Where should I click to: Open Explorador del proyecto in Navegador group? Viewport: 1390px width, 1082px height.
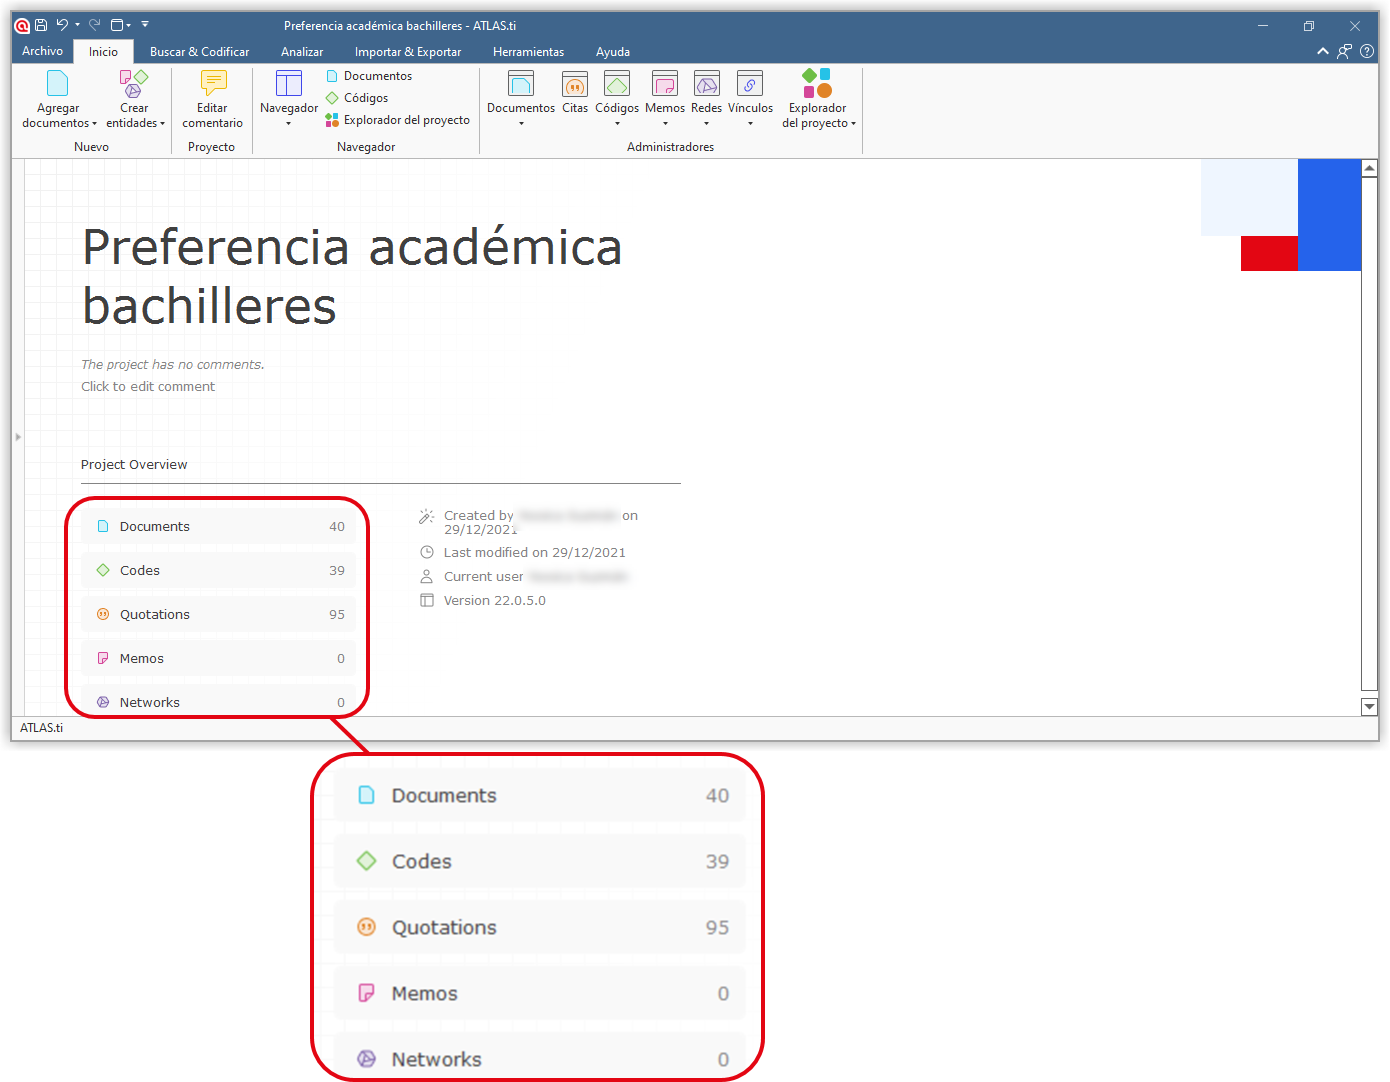coord(397,120)
